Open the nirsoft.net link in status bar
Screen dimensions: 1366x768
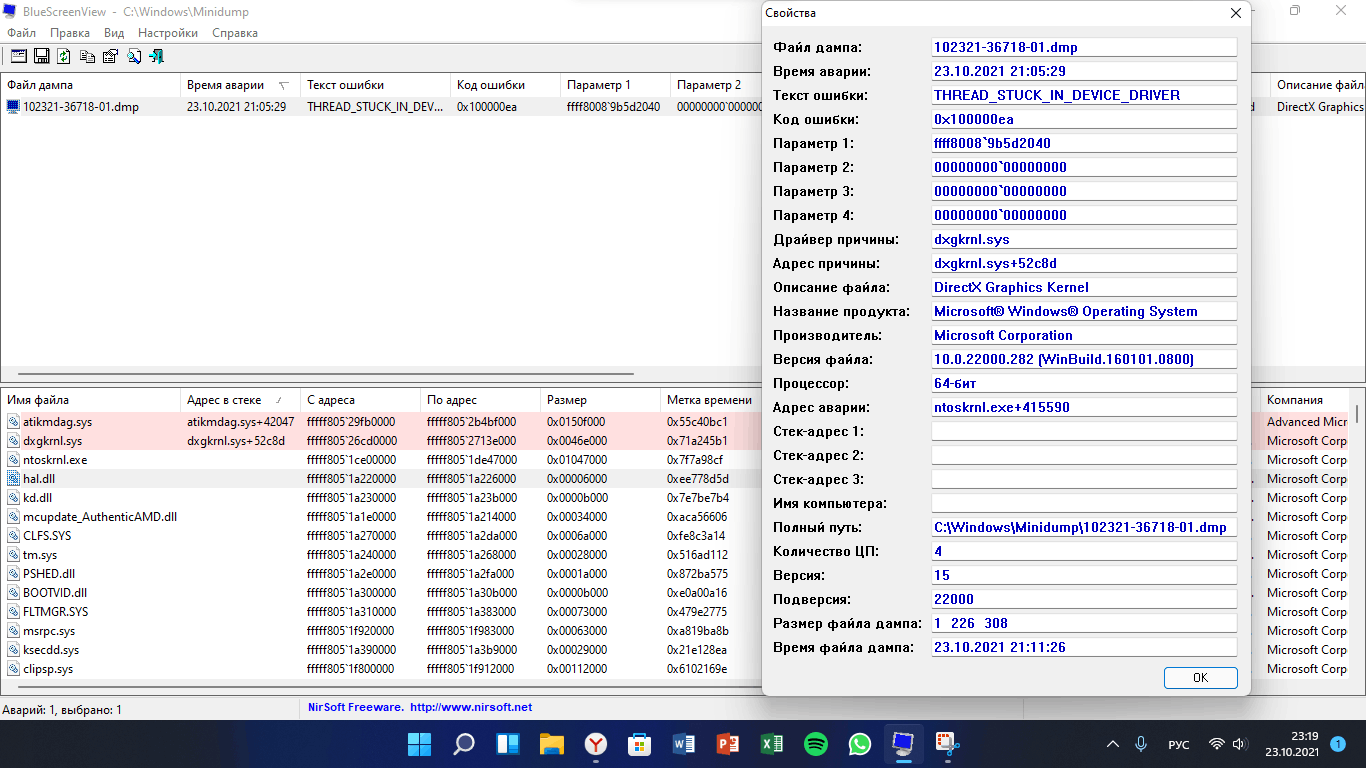coord(471,707)
